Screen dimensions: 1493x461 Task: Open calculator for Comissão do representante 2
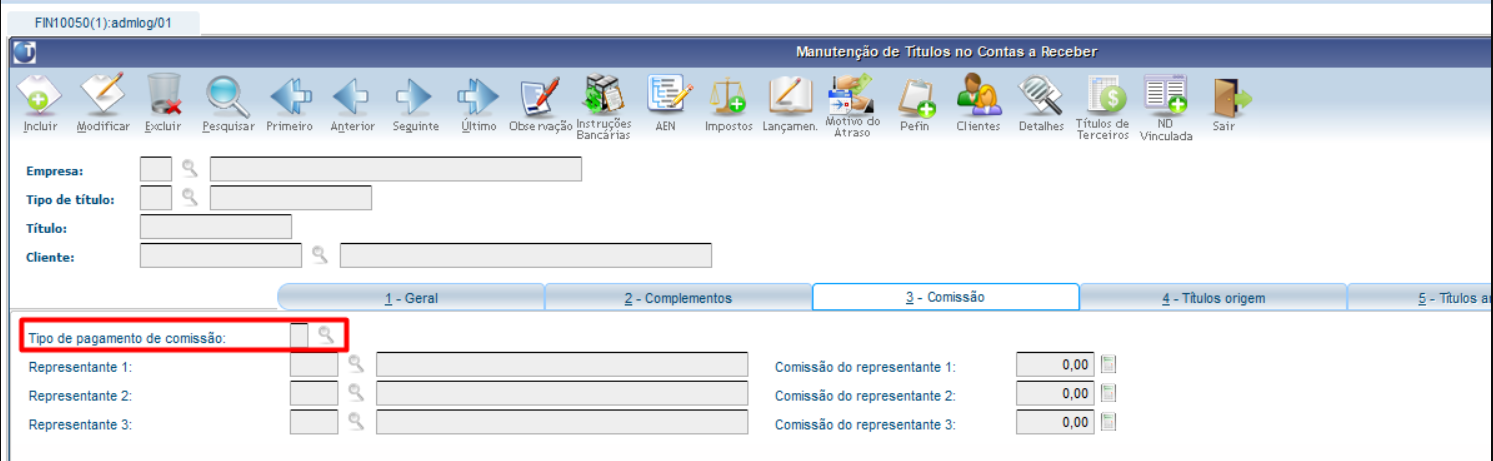pyautogui.click(x=1108, y=393)
